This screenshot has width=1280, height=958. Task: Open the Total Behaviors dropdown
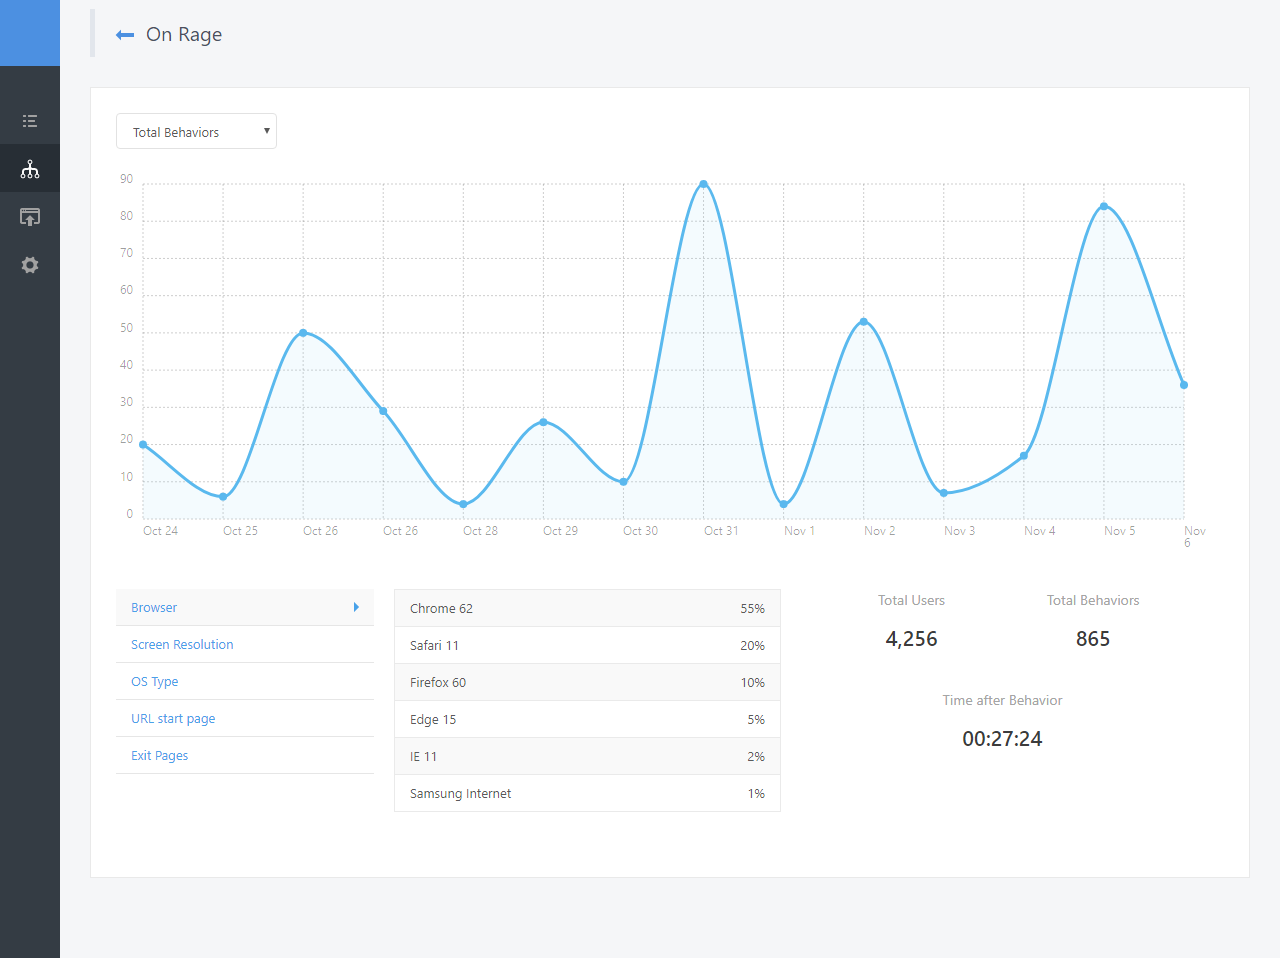(196, 131)
